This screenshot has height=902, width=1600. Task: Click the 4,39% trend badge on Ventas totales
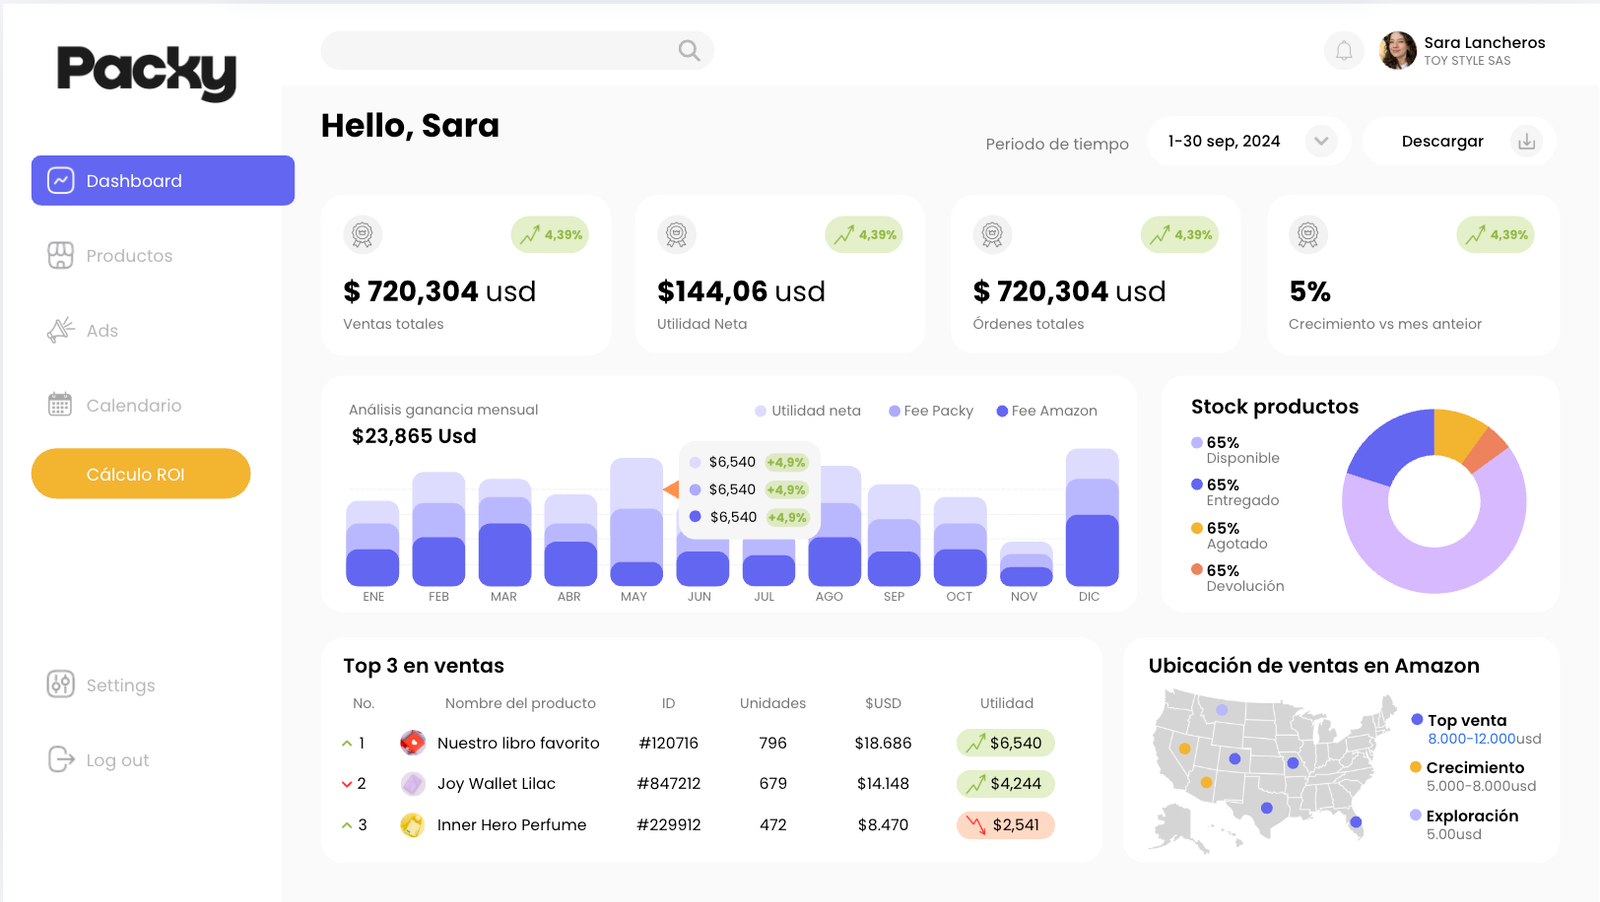pyautogui.click(x=550, y=235)
